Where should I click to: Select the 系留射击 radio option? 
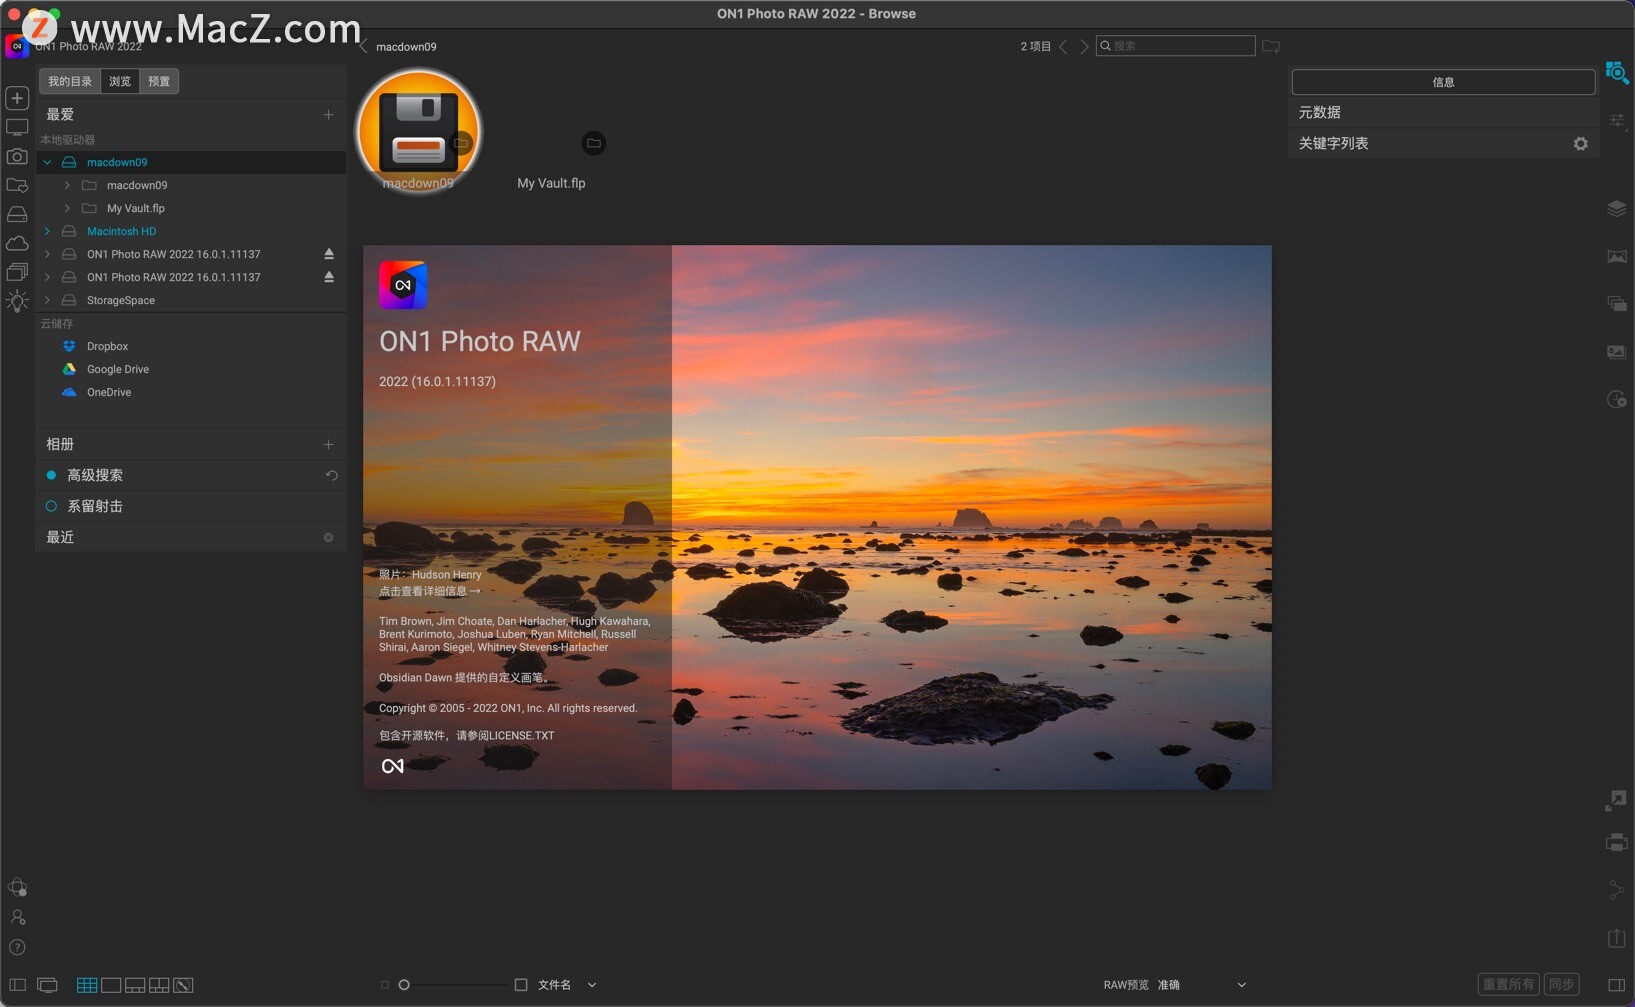pyautogui.click(x=51, y=506)
